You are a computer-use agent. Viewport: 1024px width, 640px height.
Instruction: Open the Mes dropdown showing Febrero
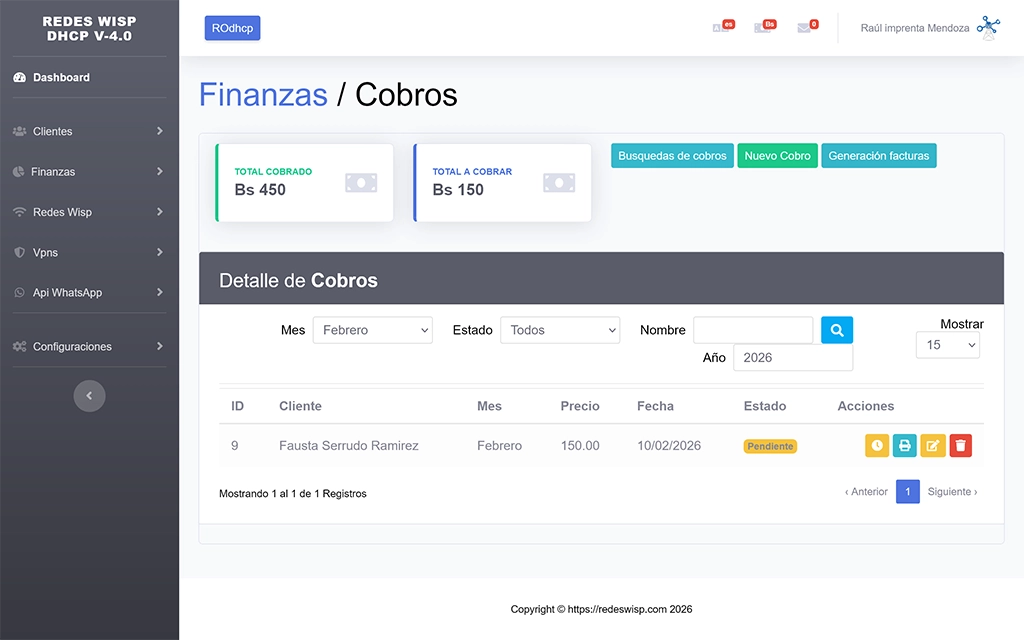(373, 330)
